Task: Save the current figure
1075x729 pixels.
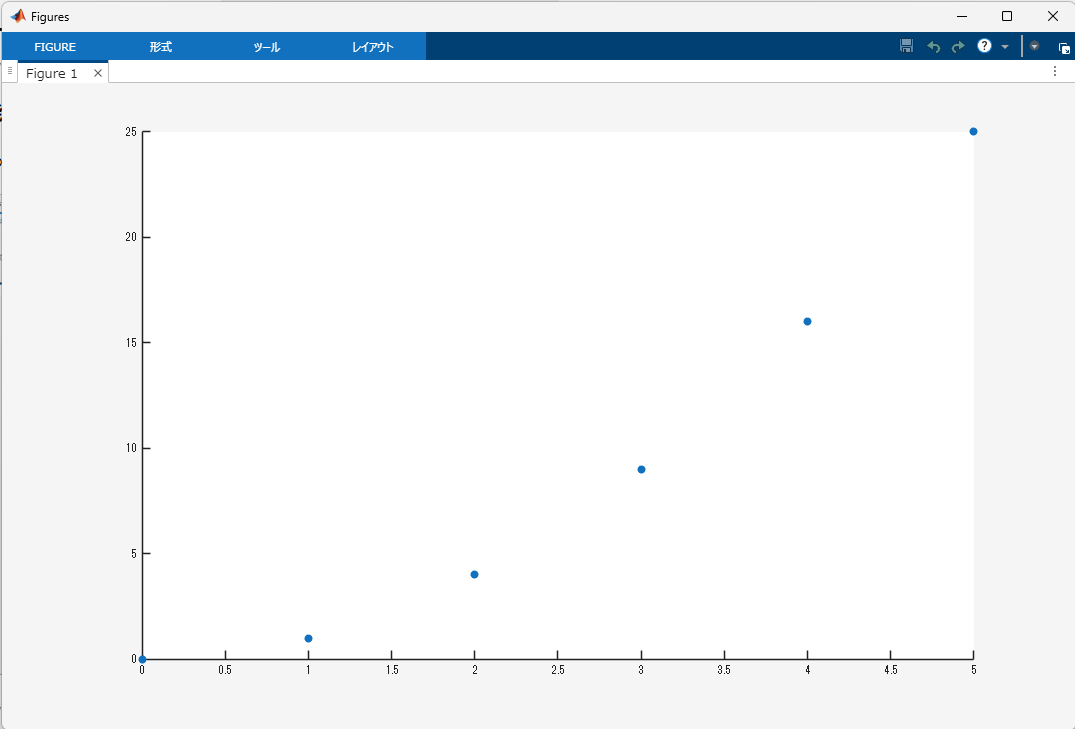Action: [x=906, y=46]
